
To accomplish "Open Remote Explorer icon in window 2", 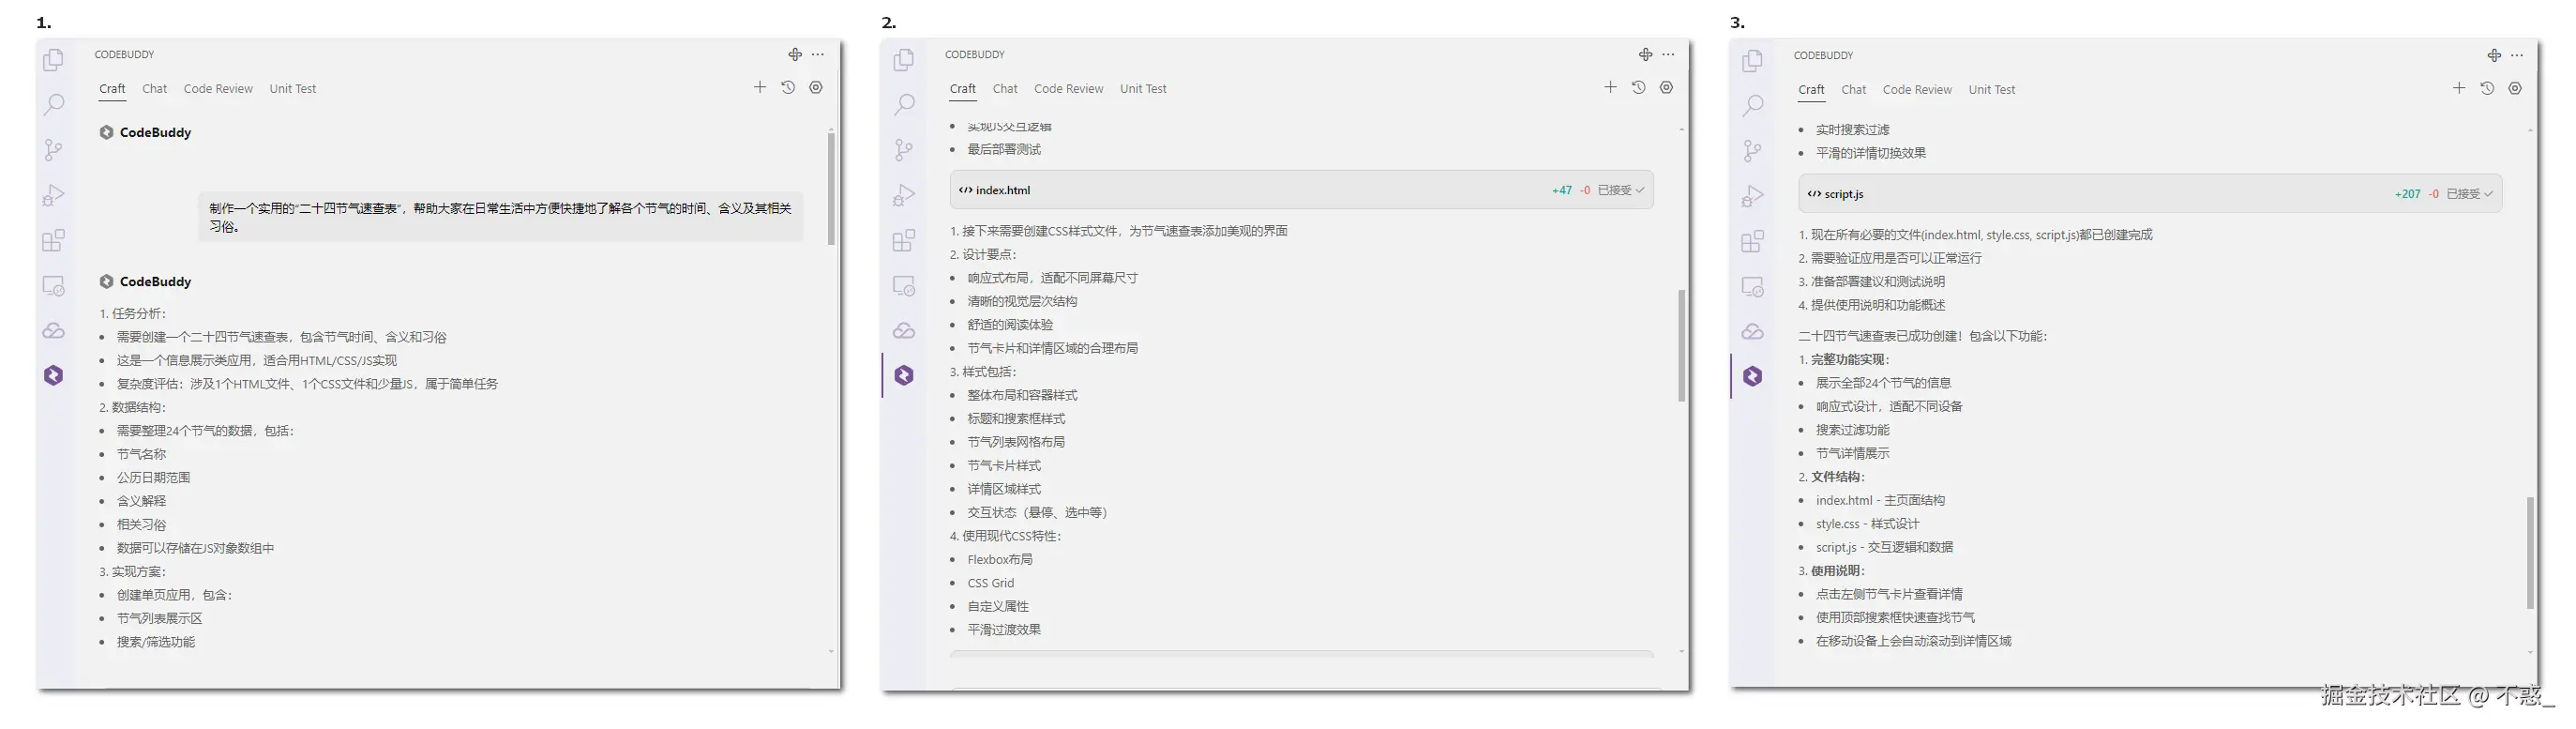I will (904, 286).
